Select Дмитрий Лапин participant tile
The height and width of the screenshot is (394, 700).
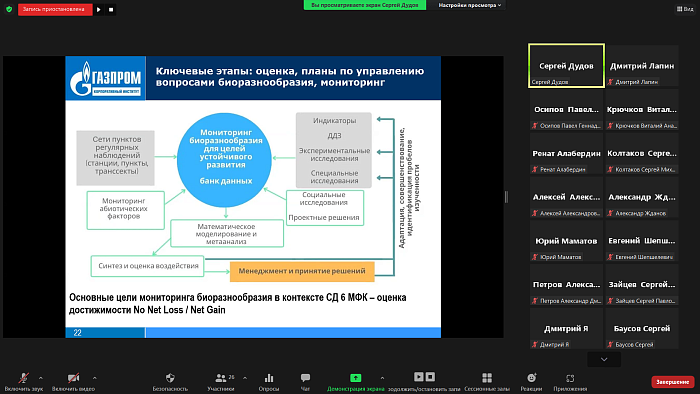(x=642, y=66)
